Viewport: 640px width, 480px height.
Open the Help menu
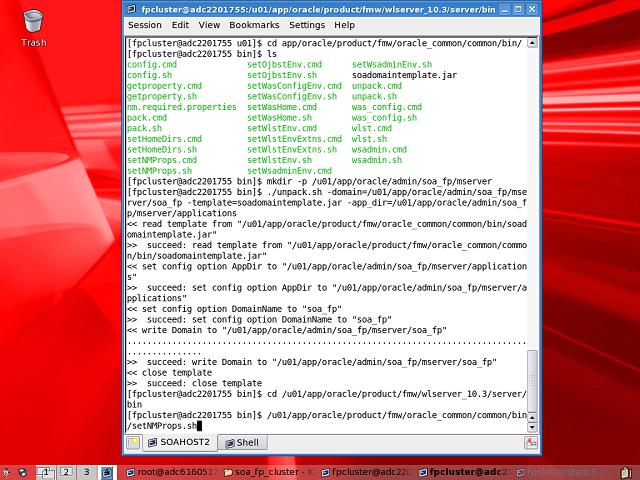tap(344, 25)
